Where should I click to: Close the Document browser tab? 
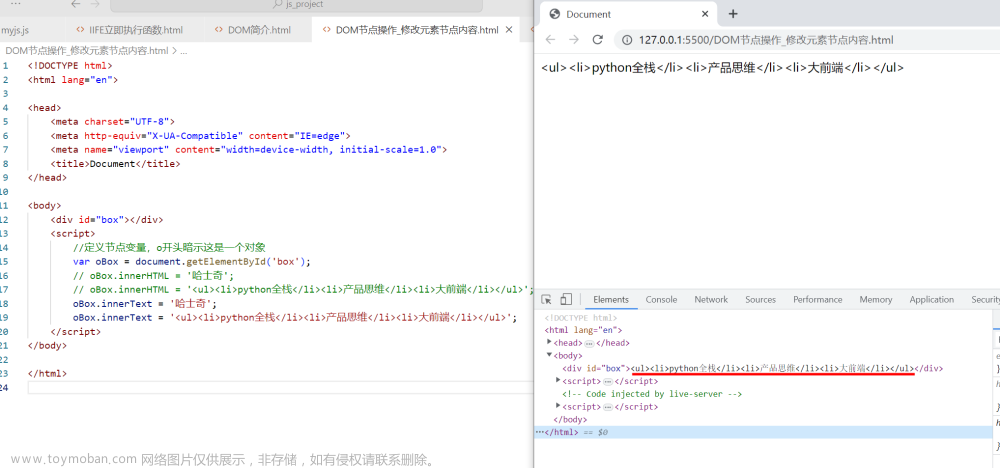pos(705,14)
